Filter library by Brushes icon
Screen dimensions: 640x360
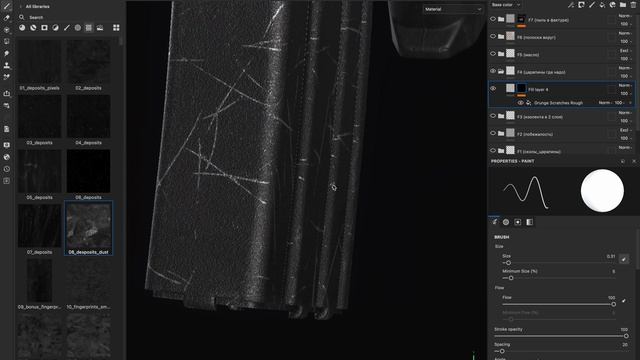[x=66, y=28]
